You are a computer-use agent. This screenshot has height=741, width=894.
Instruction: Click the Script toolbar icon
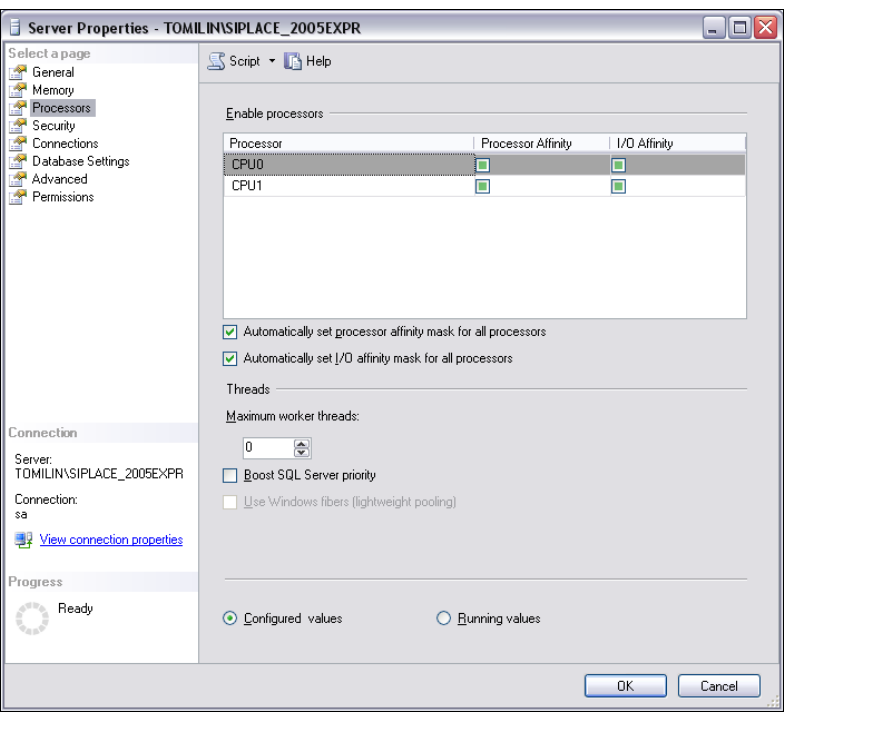point(216,61)
